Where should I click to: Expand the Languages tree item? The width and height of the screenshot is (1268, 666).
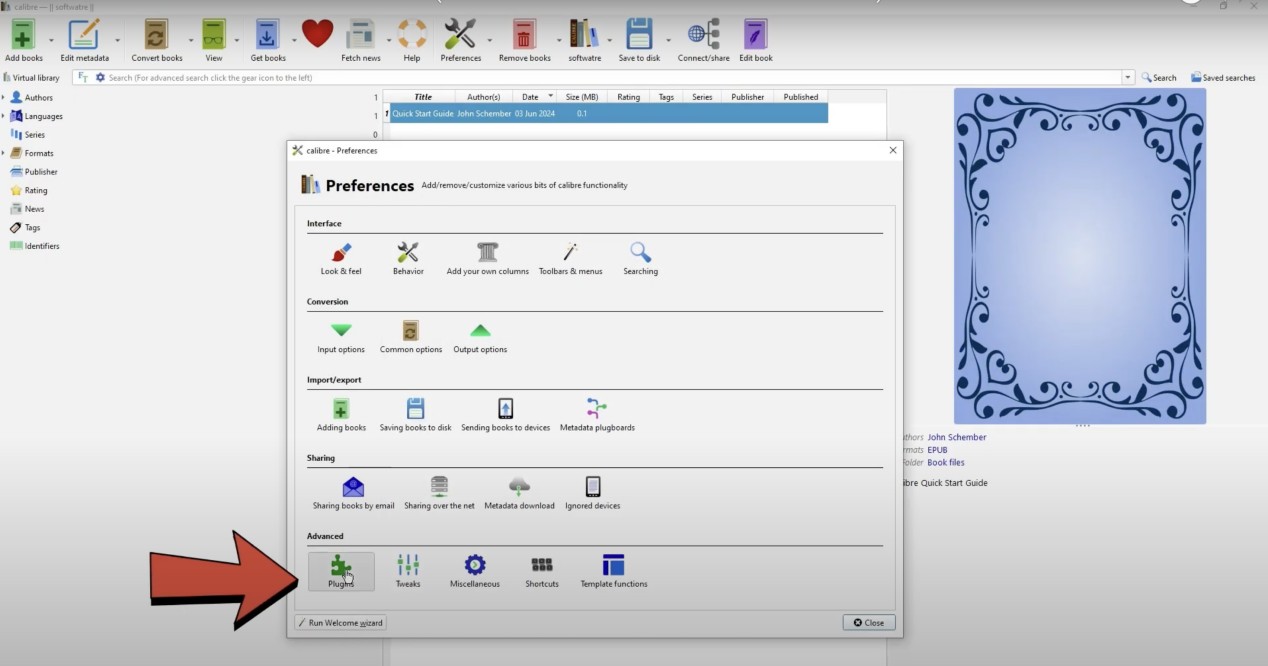(x=4, y=116)
